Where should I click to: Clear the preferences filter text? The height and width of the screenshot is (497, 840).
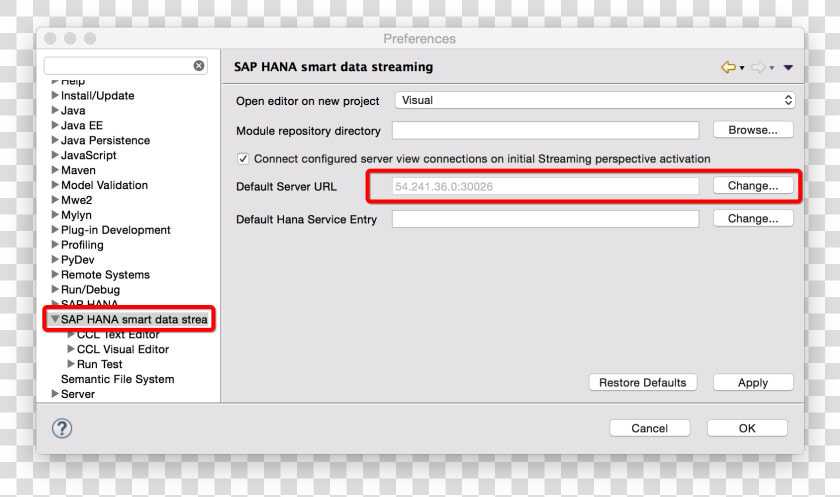(x=199, y=65)
